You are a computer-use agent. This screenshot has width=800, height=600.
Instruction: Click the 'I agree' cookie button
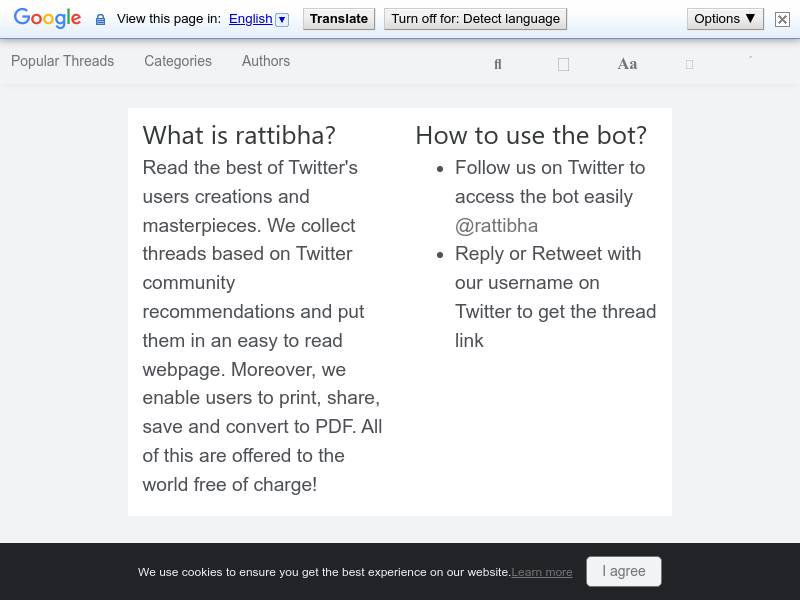click(x=623, y=571)
